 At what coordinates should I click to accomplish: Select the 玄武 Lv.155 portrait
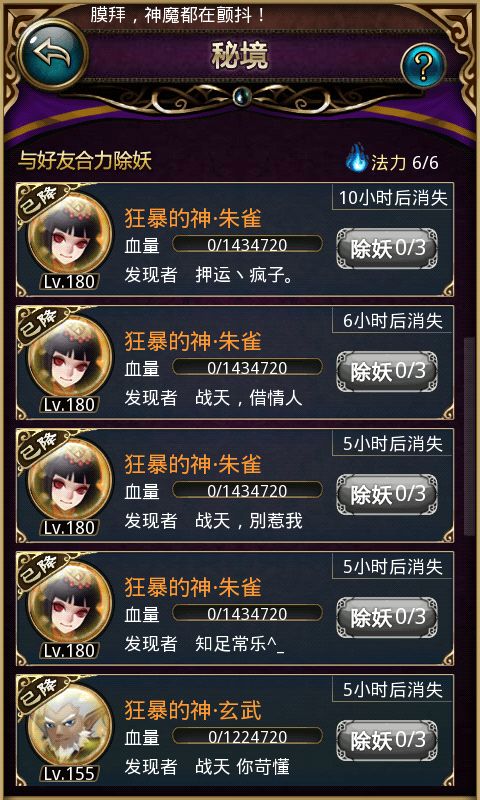coord(70,727)
